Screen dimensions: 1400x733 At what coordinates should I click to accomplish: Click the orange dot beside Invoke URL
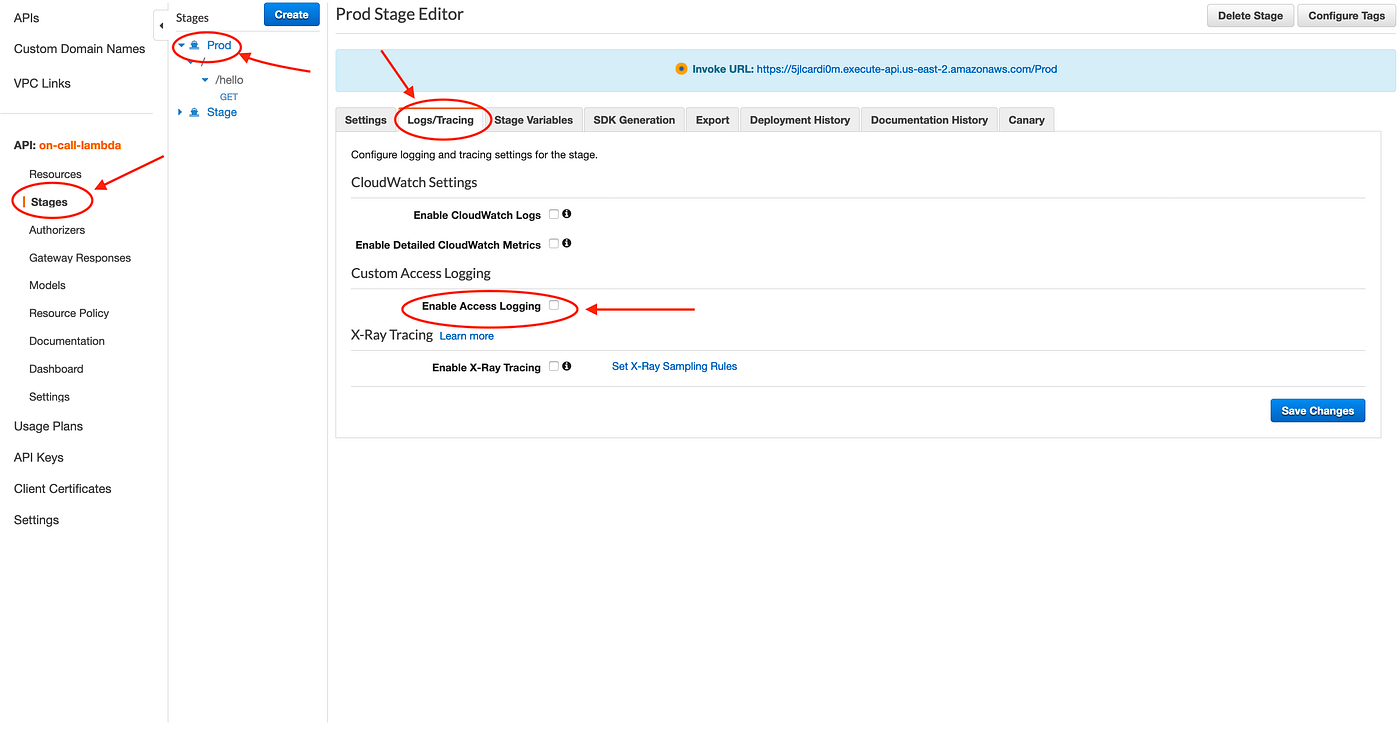(x=681, y=69)
